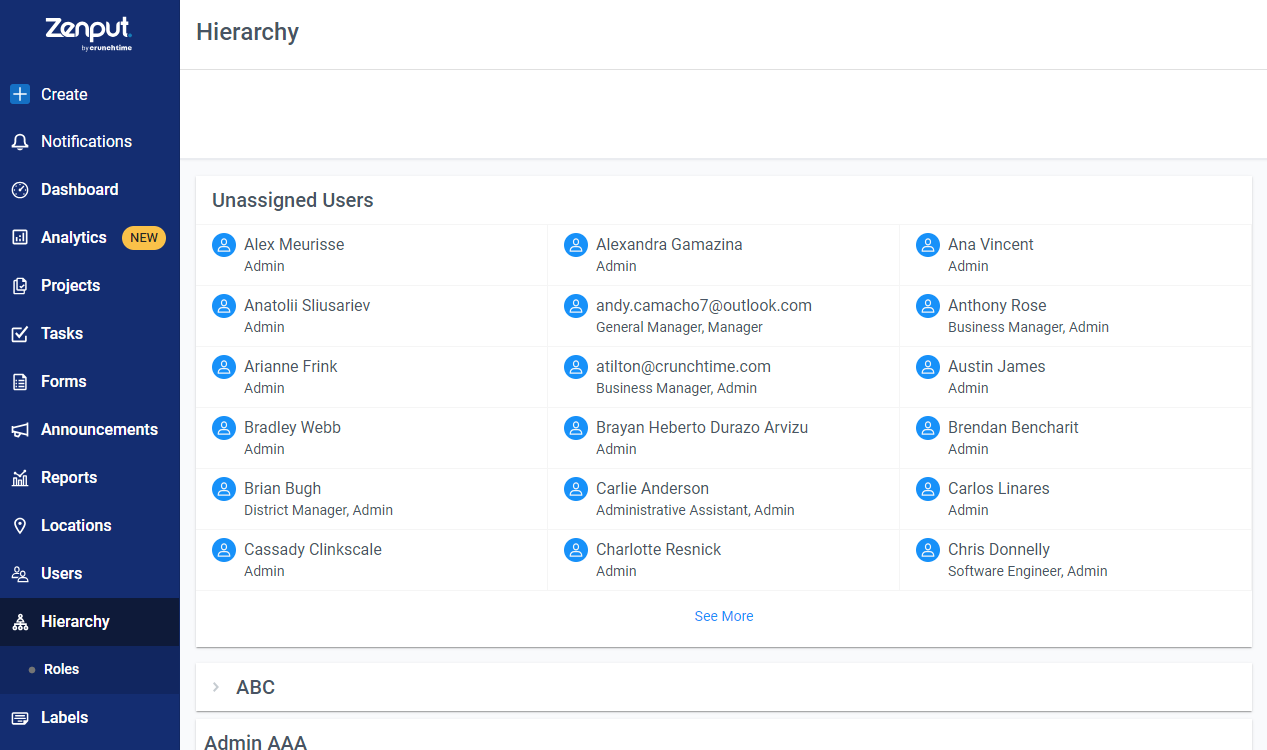Click the Locations pin icon

pos(20,526)
